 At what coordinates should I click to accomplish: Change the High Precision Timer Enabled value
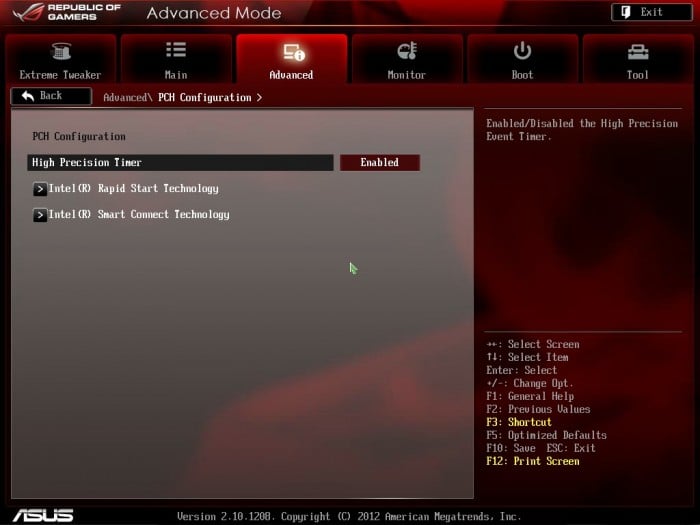pyautogui.click(x=379, y=162)
